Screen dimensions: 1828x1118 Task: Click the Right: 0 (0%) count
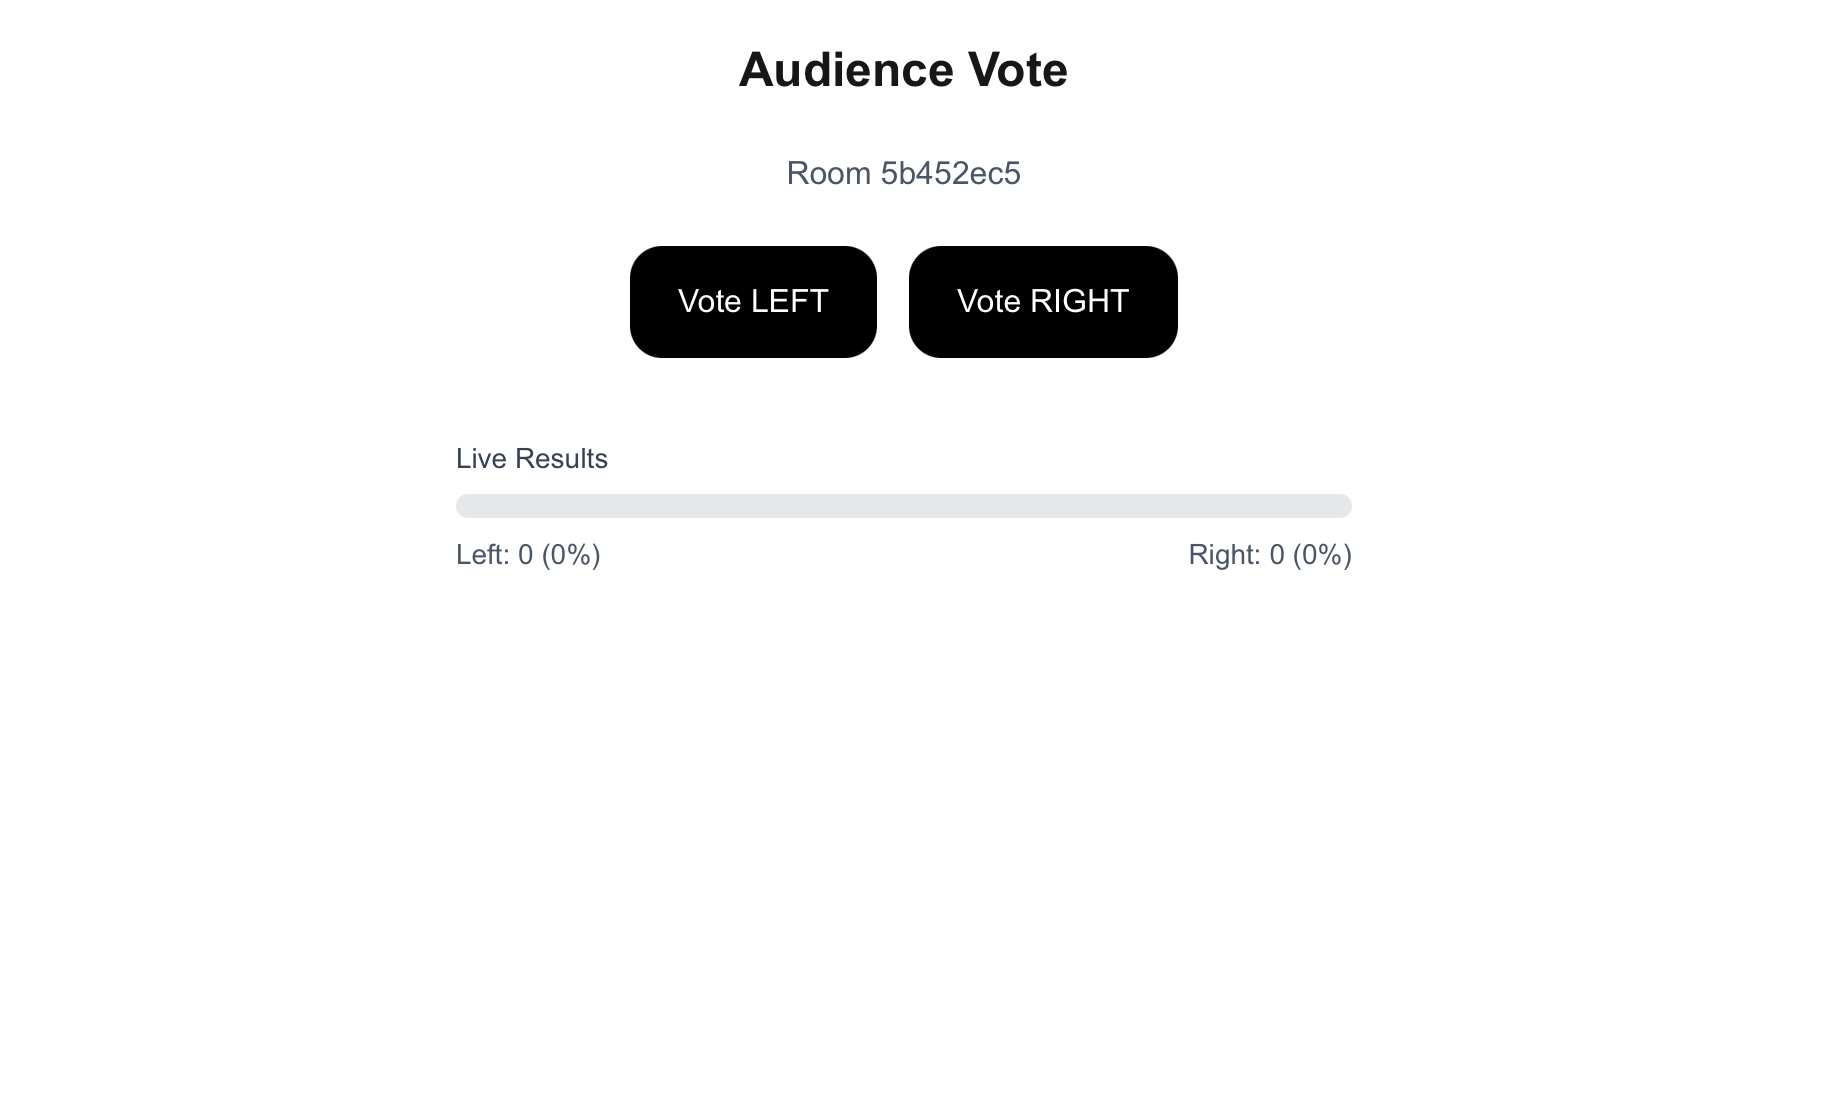click(1270, 554)
